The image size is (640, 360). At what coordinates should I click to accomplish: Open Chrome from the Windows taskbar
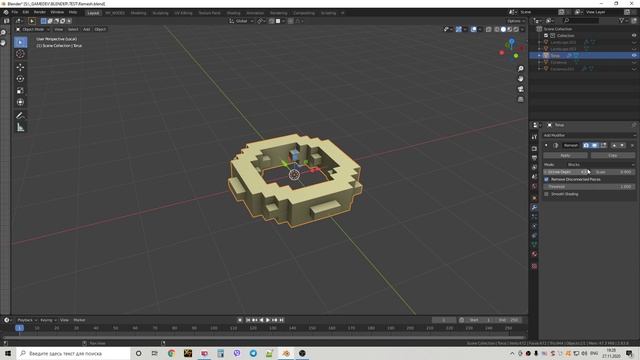click(x=171, y=353)
